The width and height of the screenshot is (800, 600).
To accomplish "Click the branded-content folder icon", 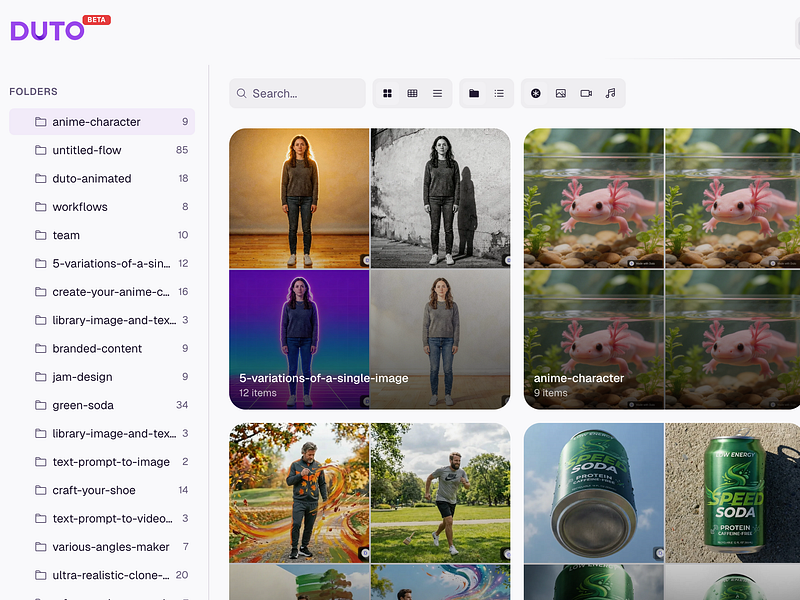I will (40, 348).
